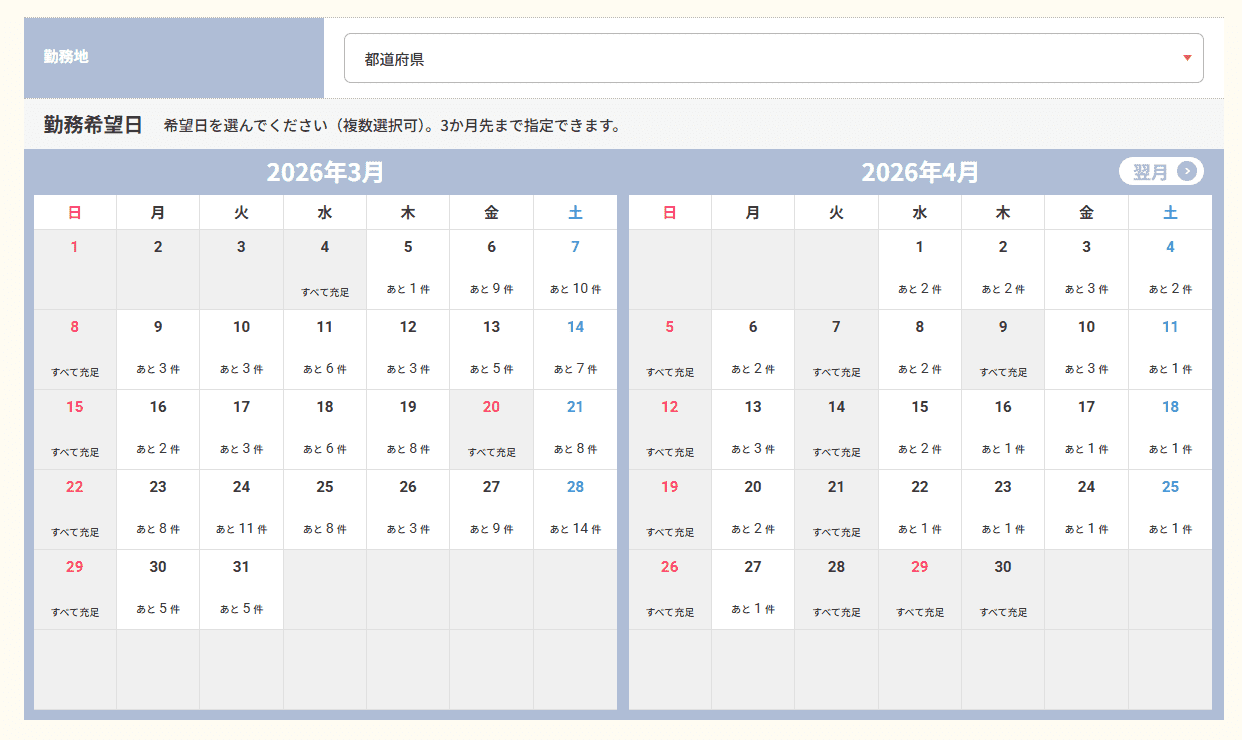Viewport: 1242px width, 740px height.
Task: Pick April 17 date cell
Action: pyautogui.click(x=1086, y=429)
